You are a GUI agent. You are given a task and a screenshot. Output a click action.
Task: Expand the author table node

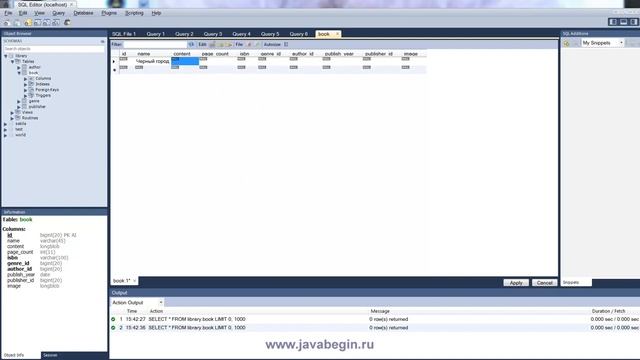coord(19,67)
